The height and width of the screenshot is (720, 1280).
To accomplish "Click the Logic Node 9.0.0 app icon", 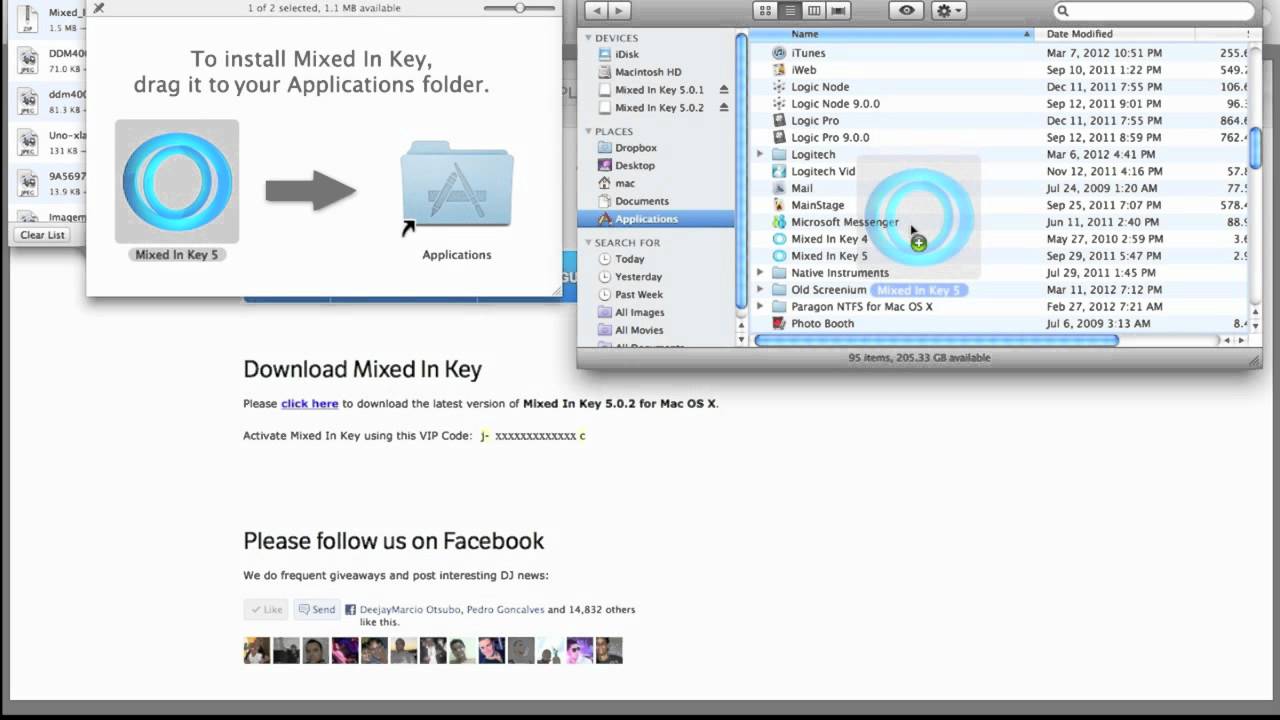I will pyautogui.click(x=780, y=104).
